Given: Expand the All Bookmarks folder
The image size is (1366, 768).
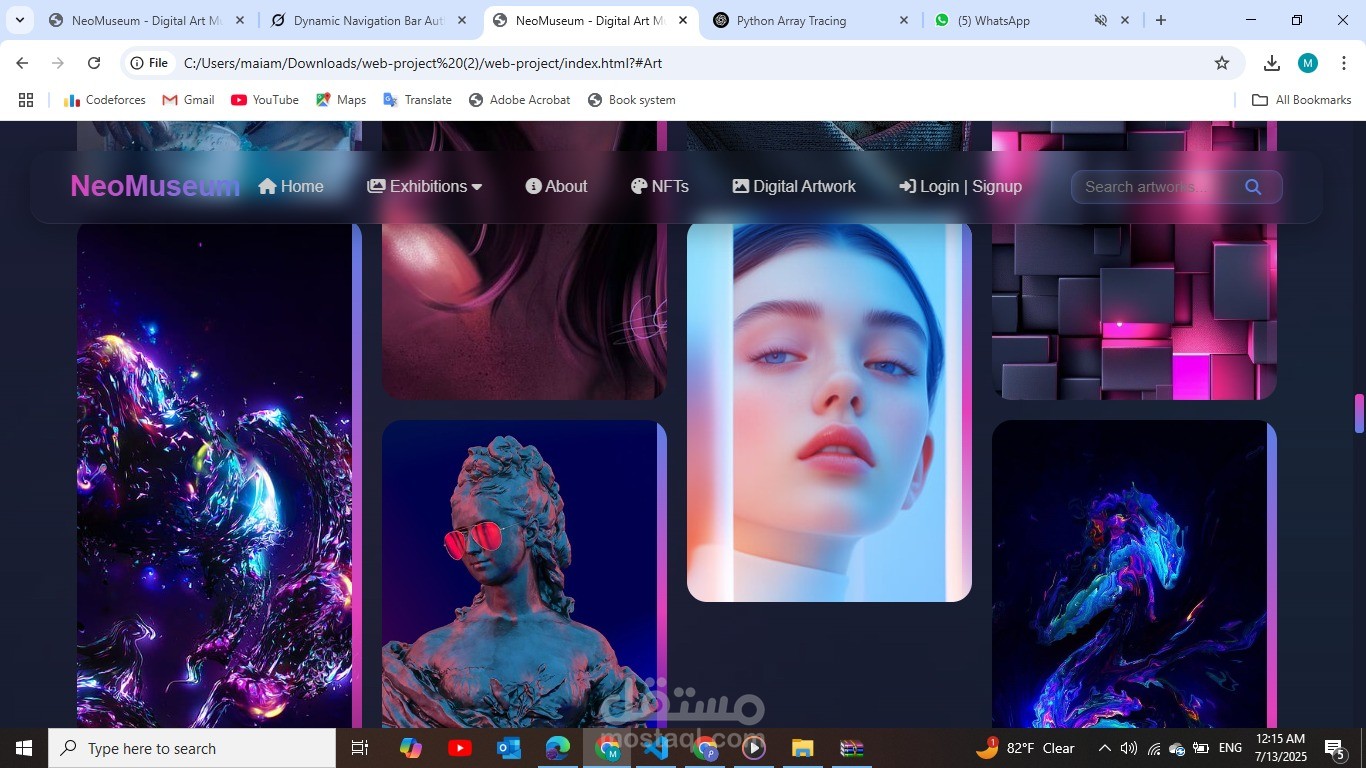Looking at the screenshot, I should click(x=1302, y=100).
